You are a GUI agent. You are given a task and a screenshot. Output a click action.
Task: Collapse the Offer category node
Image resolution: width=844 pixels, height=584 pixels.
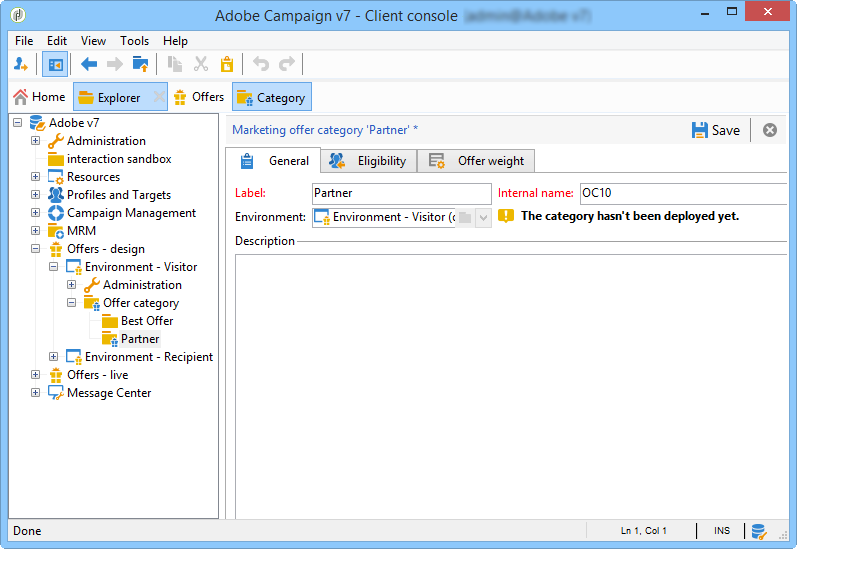(72, 302)
